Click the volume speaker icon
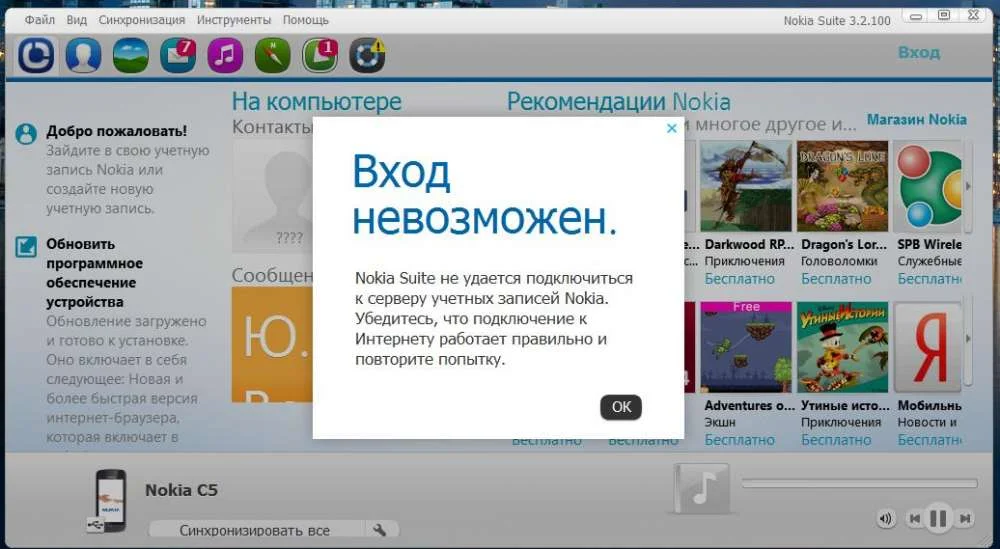Screen dimensions: 1000x549 886,518
